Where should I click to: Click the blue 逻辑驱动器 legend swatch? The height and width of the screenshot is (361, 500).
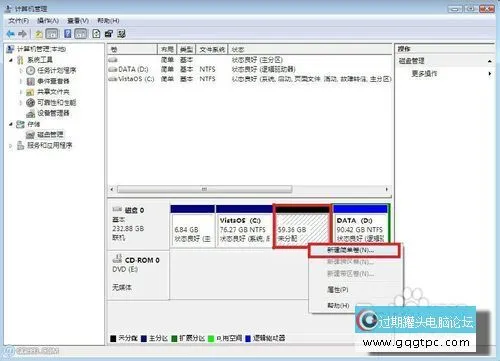(248, 339)
